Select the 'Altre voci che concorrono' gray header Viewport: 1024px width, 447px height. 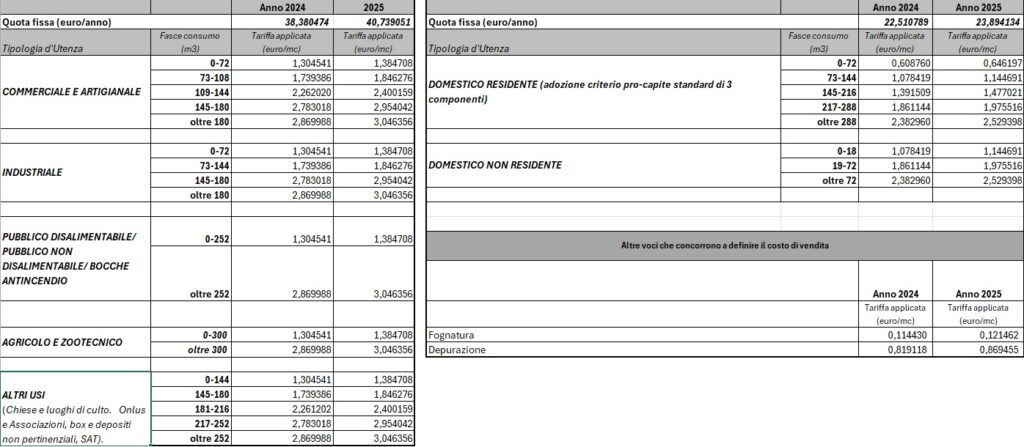point(724,245)
